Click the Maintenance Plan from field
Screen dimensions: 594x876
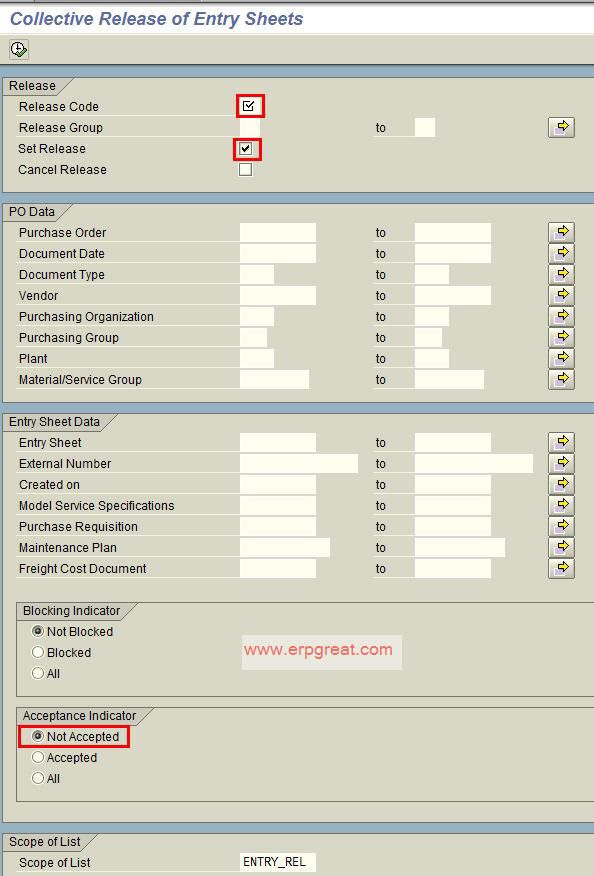tap(285, 548)
